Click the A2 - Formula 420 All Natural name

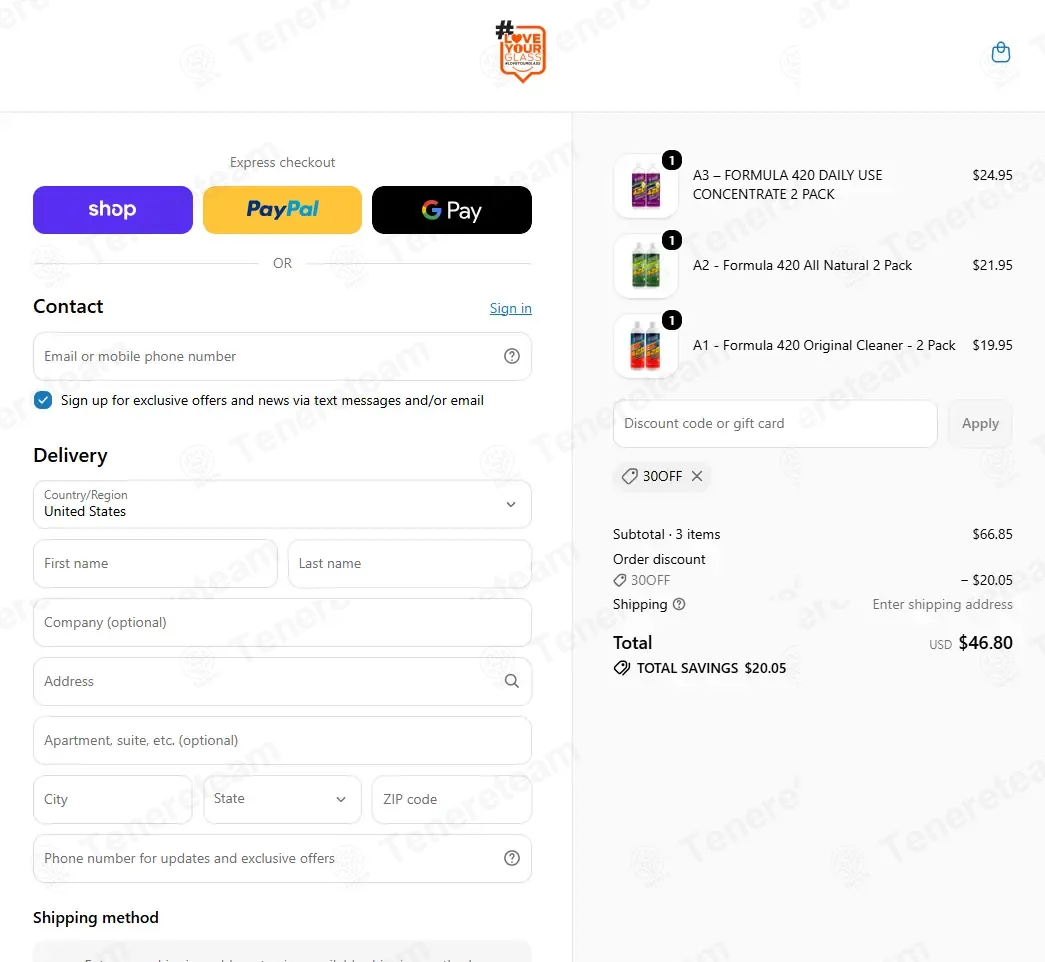tap(802, 265)
